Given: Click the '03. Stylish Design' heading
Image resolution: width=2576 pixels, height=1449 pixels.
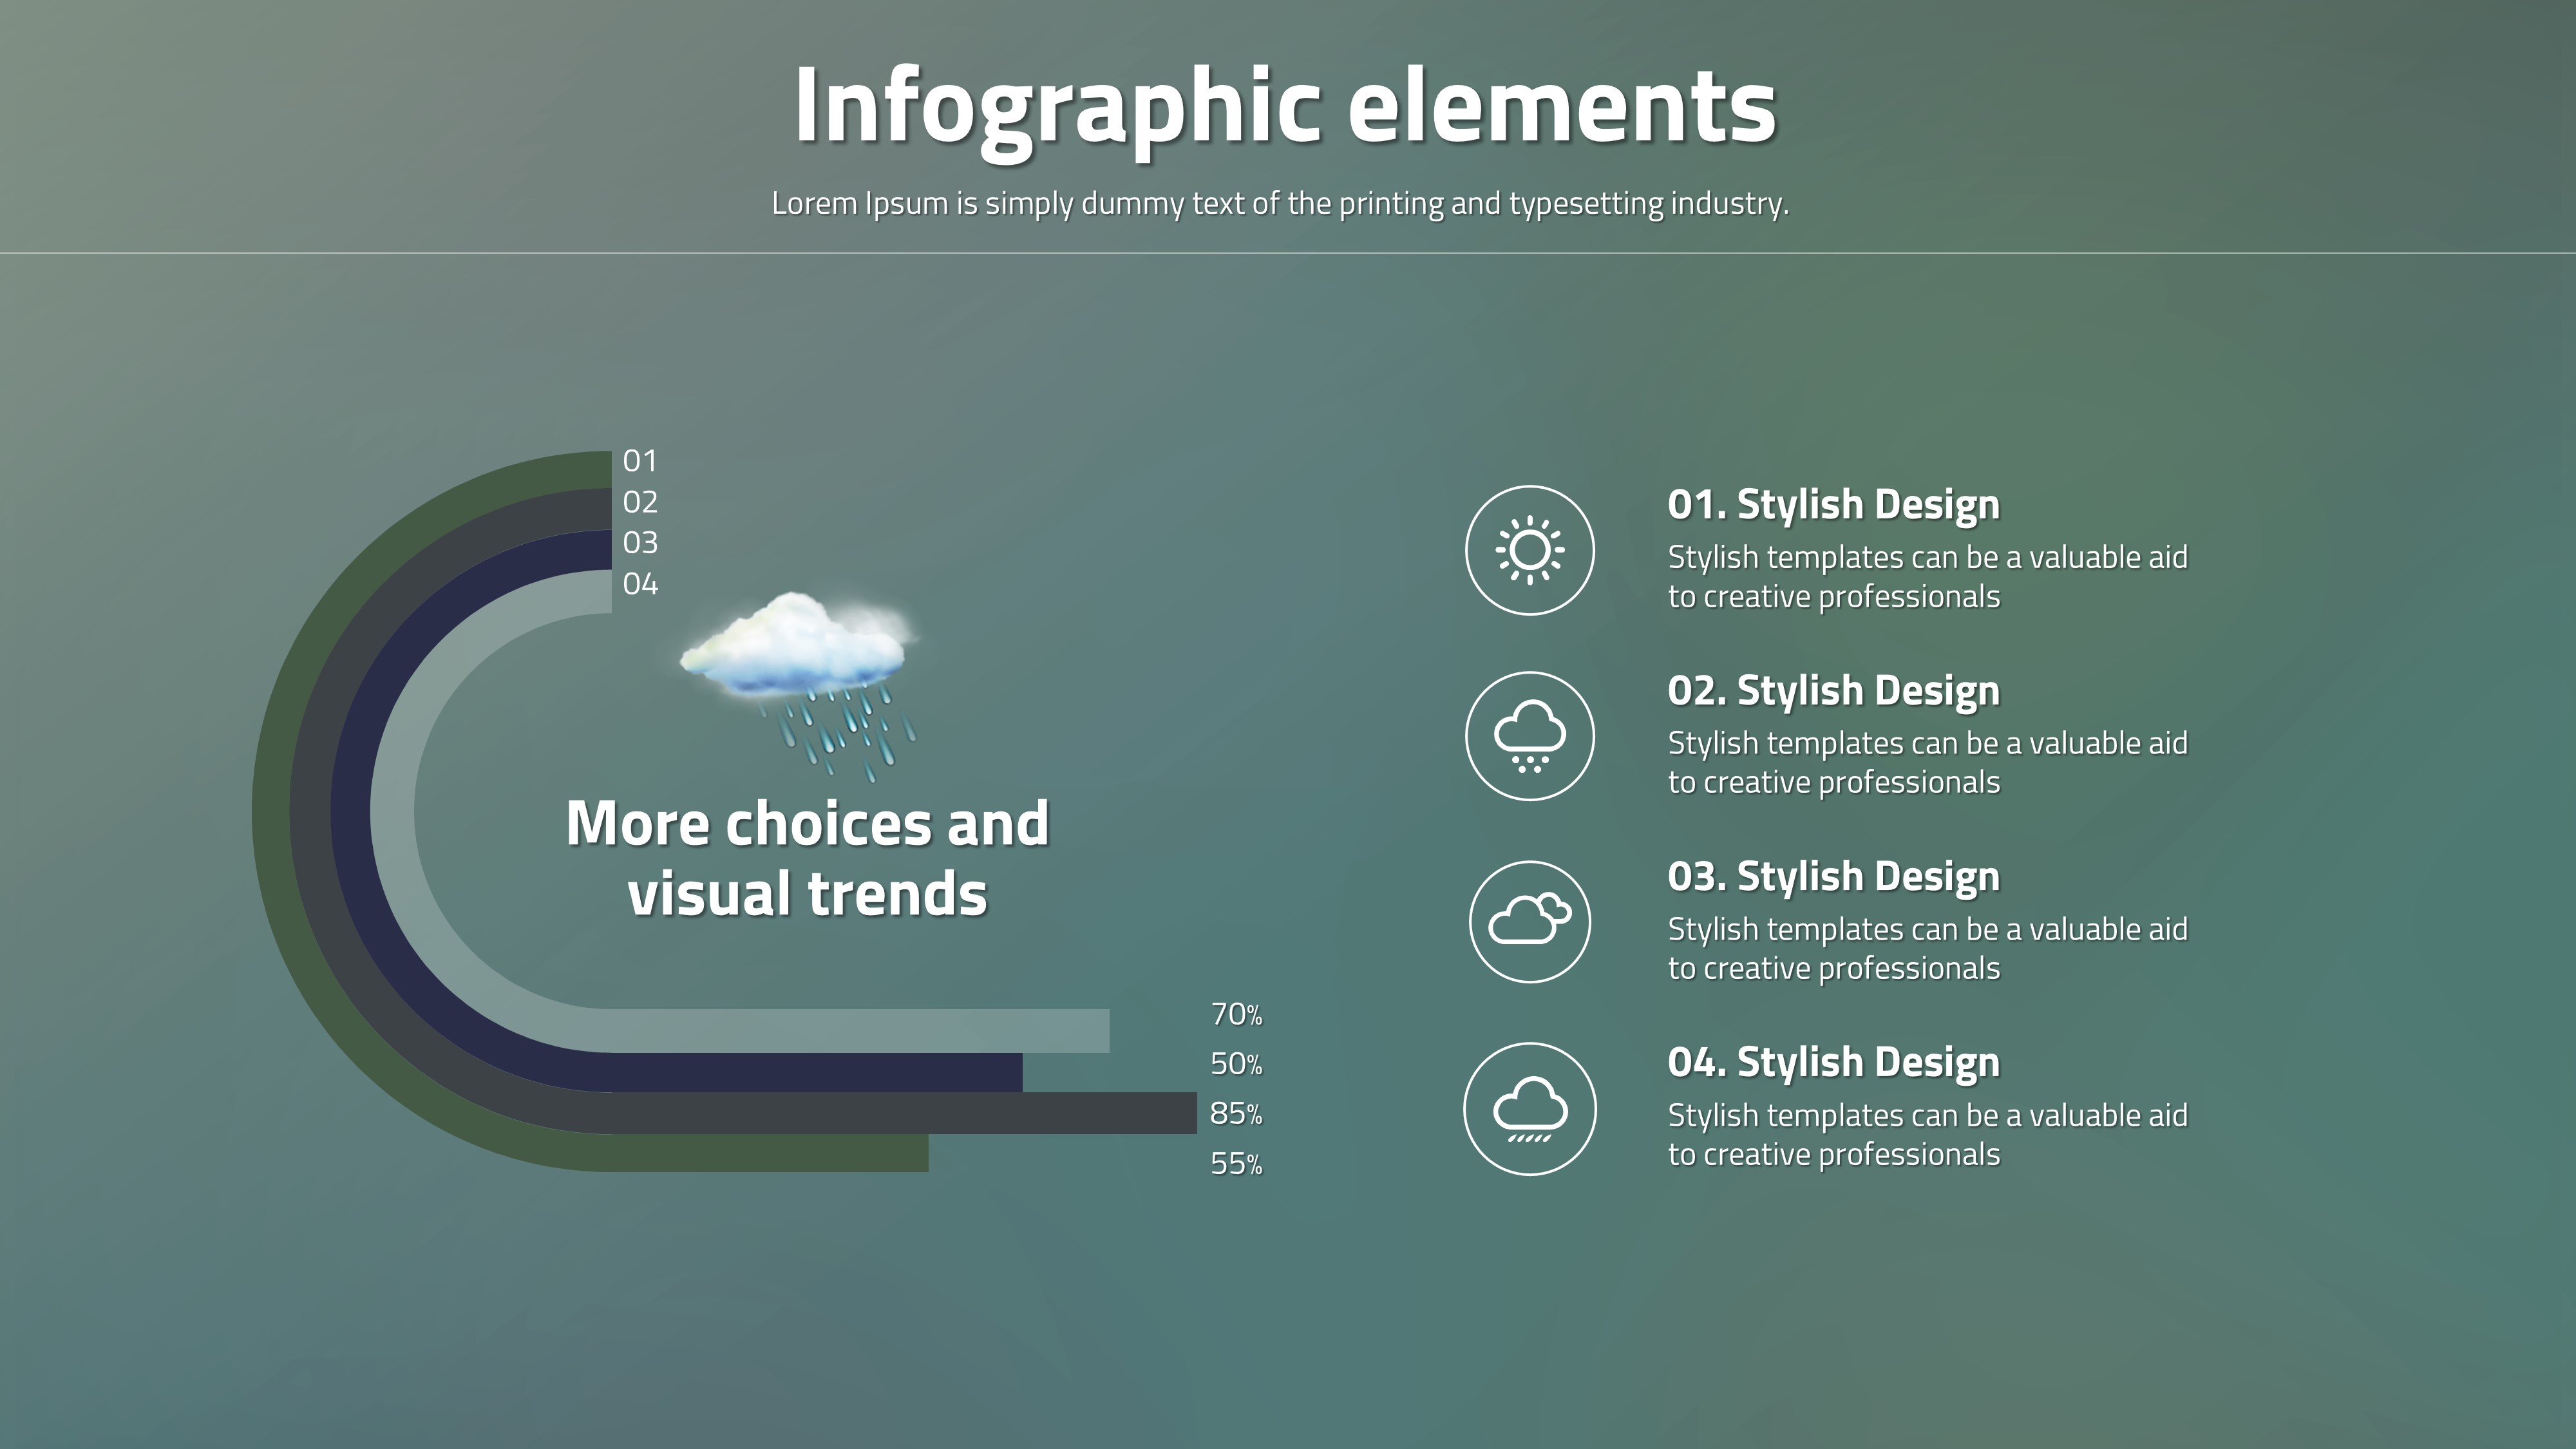Looking at the screenshot, I should click(1833, 876).
